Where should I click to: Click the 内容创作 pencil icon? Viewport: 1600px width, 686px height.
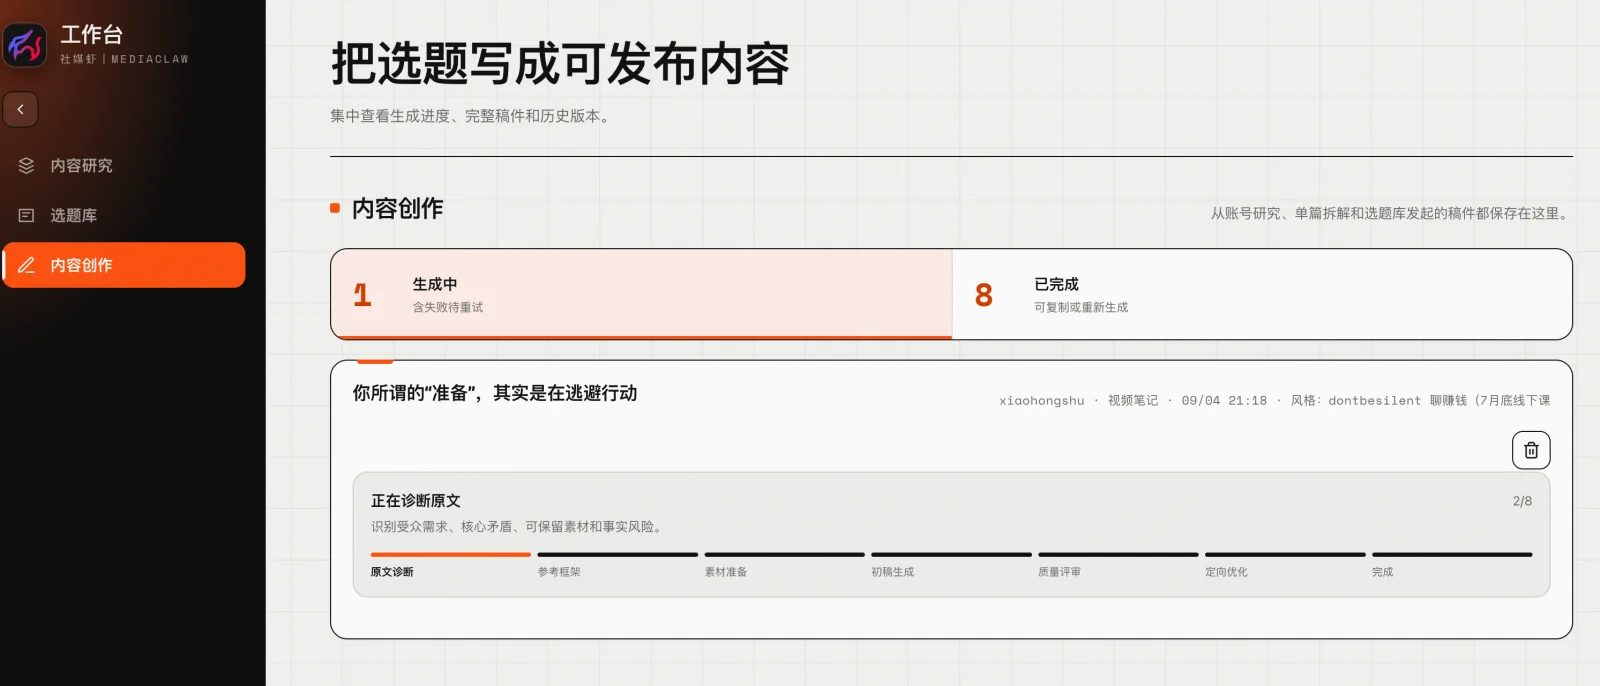27,265
